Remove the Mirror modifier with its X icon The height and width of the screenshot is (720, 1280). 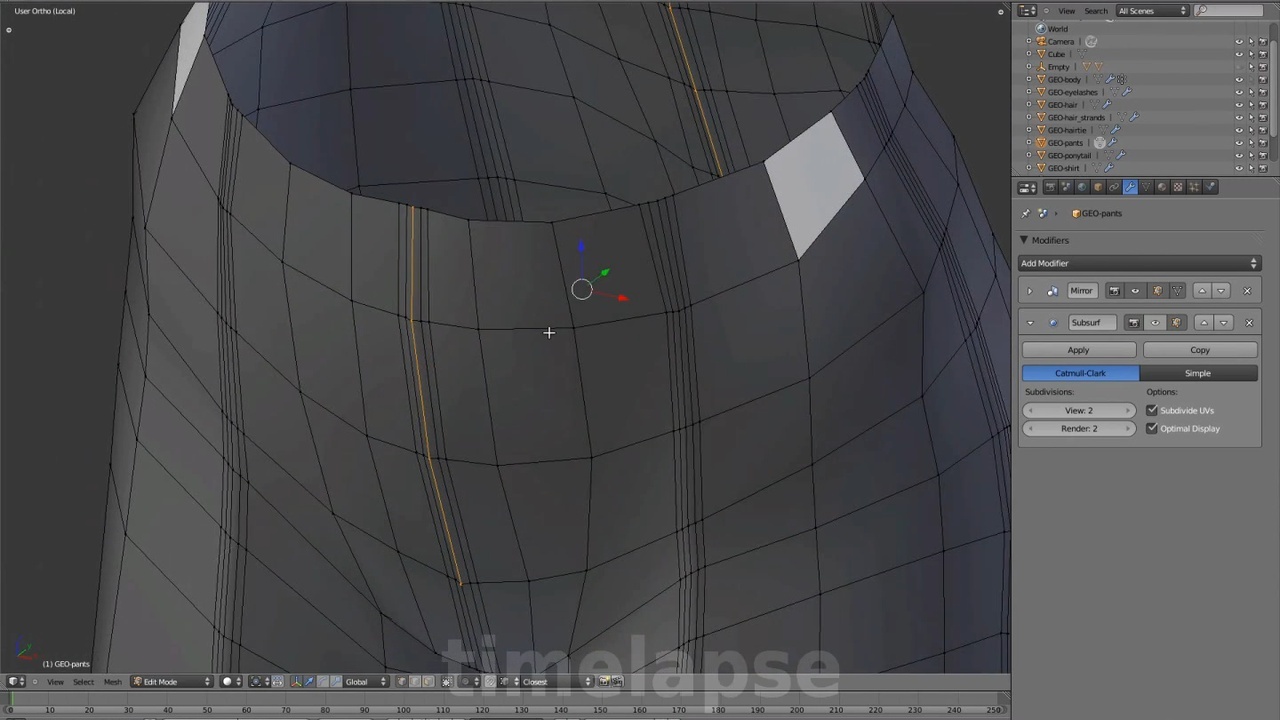point(1247,291)
